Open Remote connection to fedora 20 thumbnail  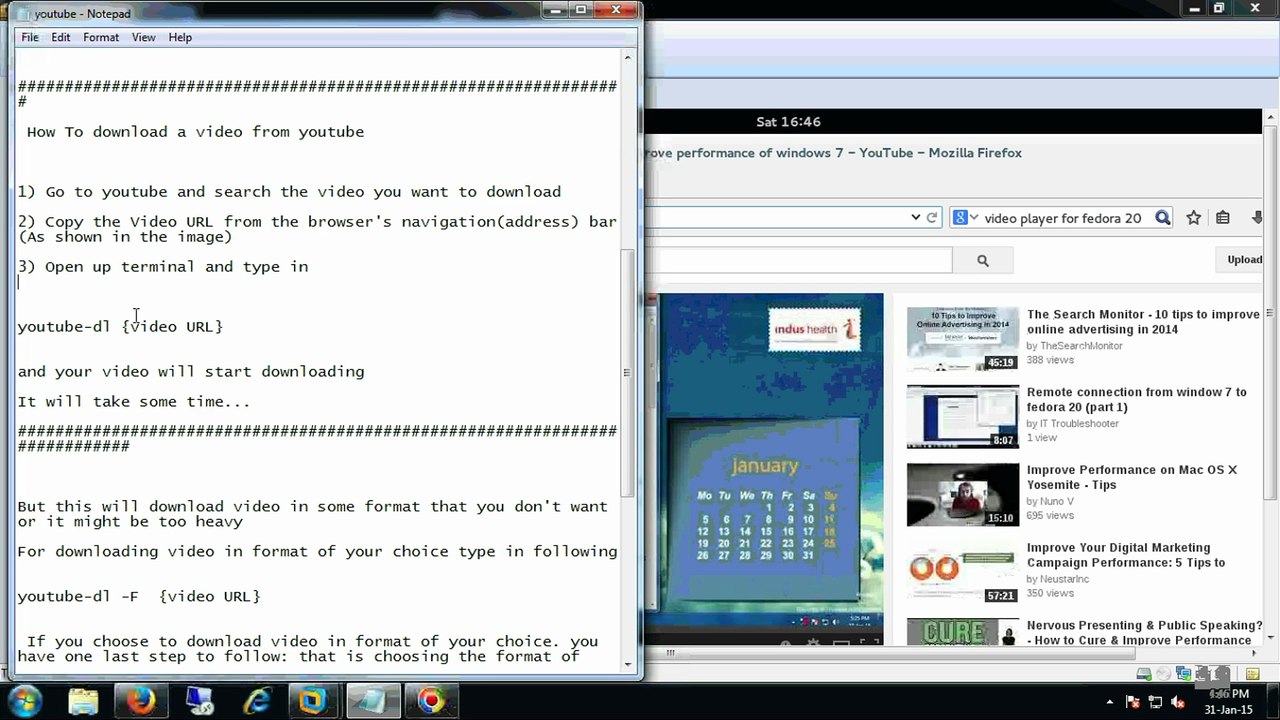[963, 417]
